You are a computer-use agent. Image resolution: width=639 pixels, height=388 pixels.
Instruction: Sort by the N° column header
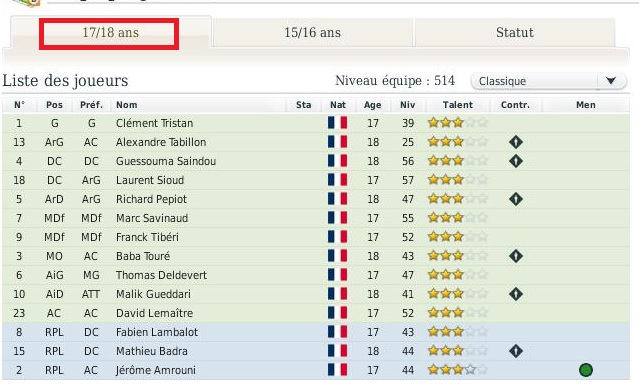19,105
